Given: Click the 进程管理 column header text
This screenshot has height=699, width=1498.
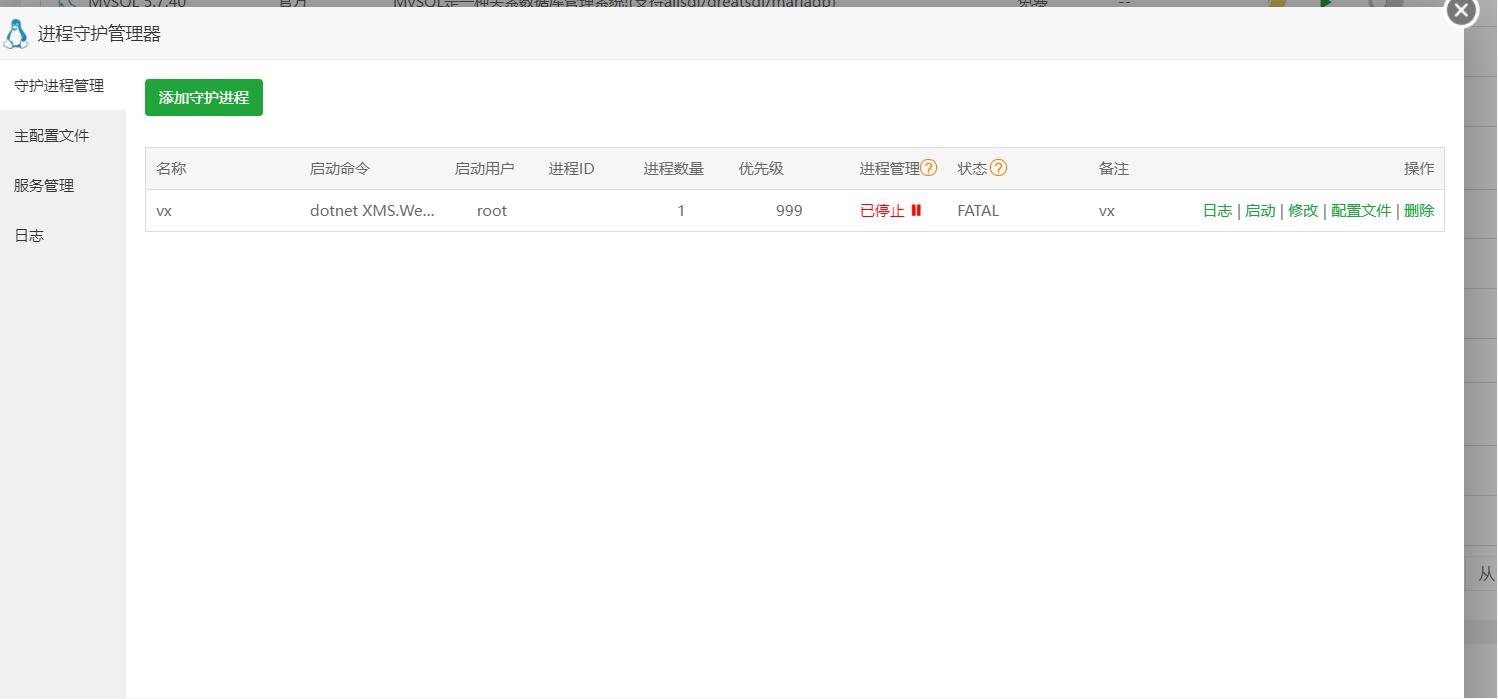Looking at the screenshot, I should click(889, 168).
